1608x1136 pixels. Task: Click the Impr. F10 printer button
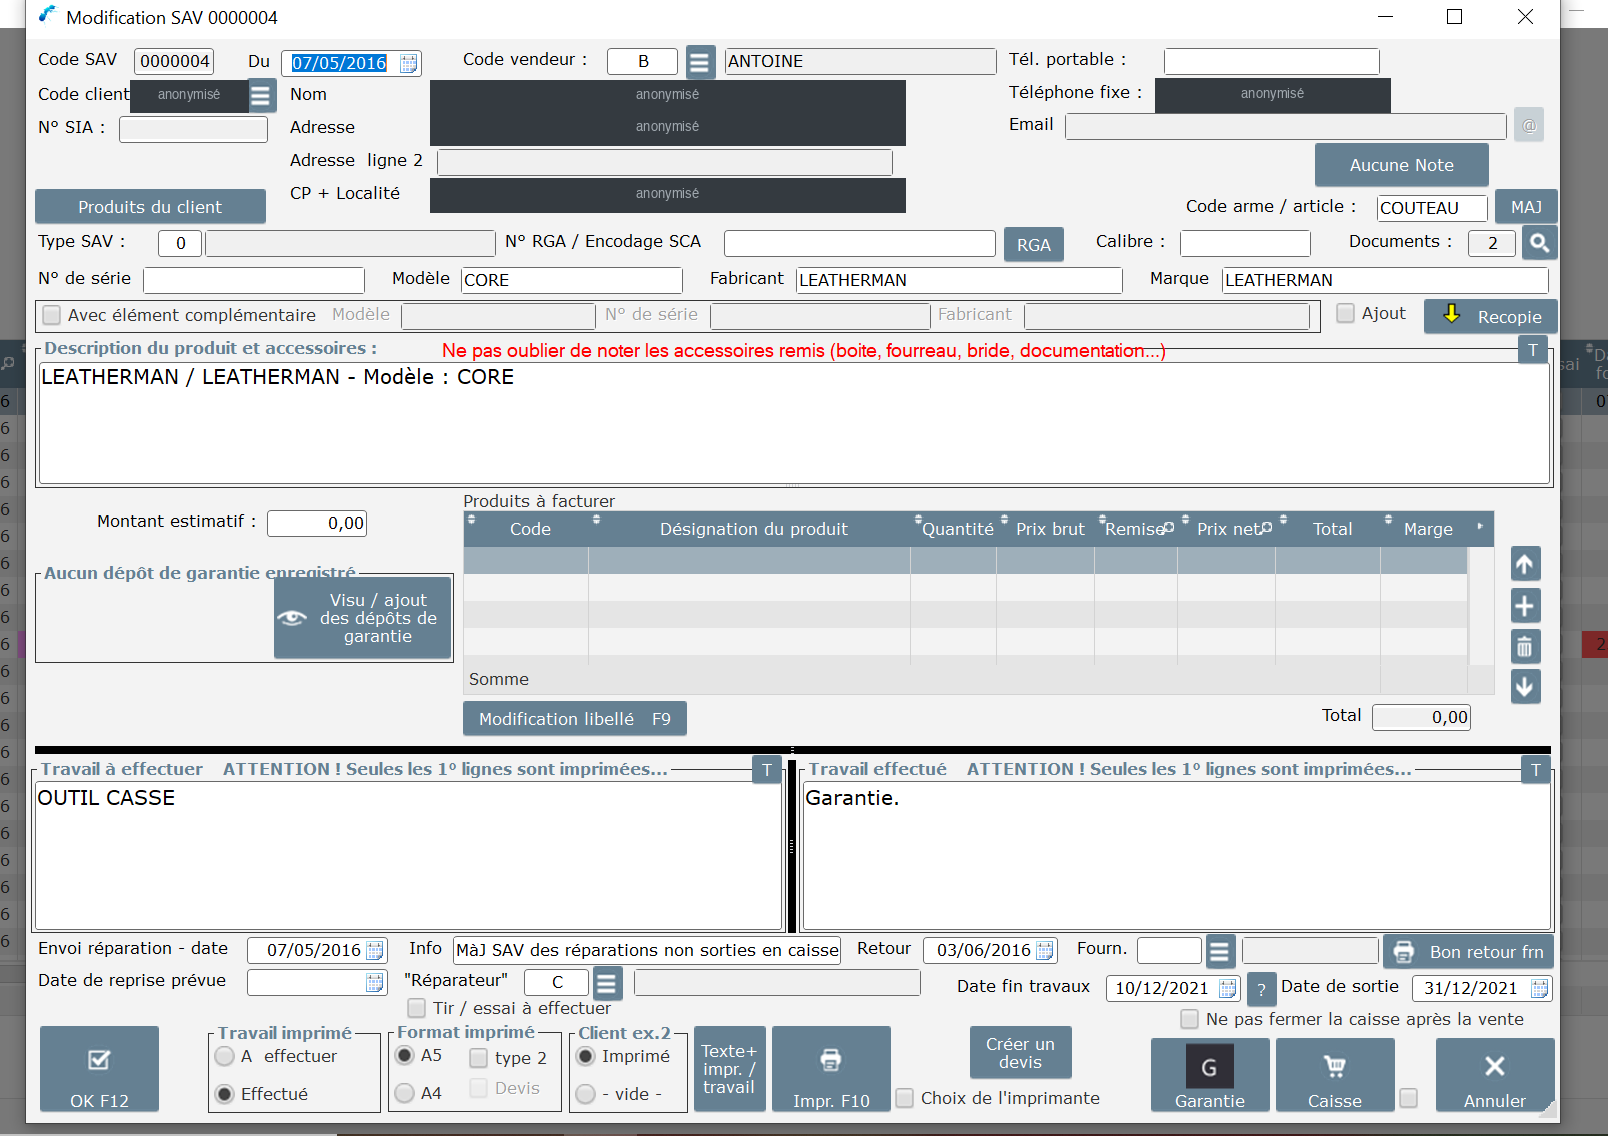coord(831,1069)
